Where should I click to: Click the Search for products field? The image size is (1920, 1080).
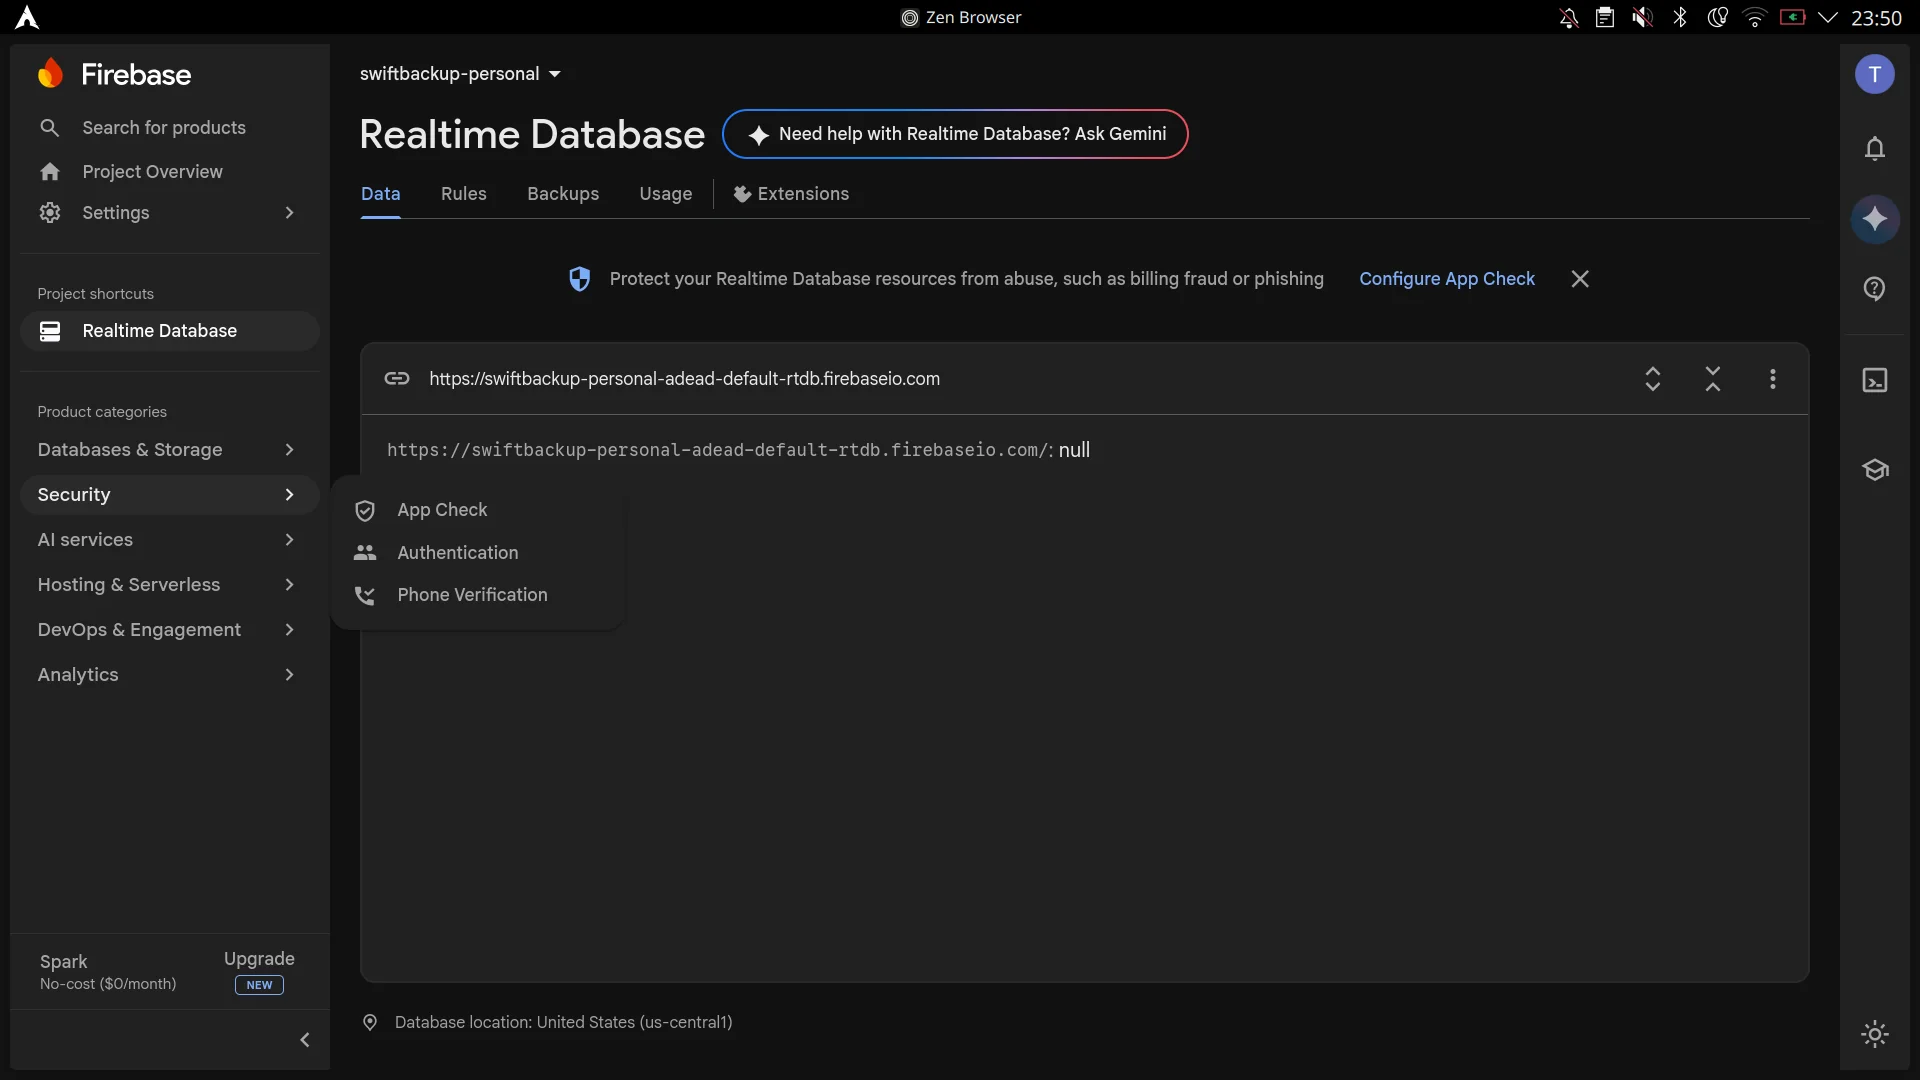tap(170, 128)
